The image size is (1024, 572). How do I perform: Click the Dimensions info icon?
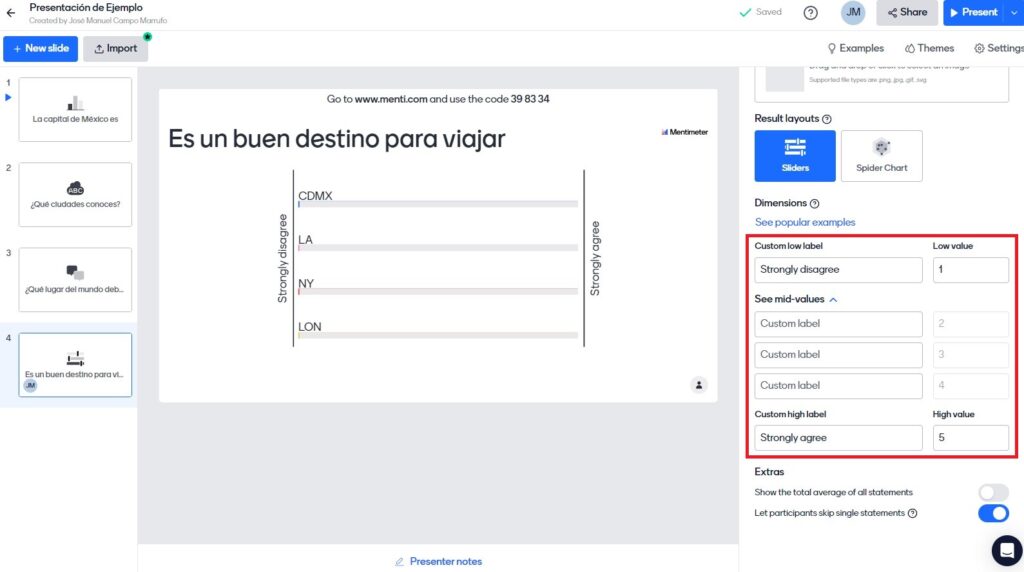pos(815,203)
